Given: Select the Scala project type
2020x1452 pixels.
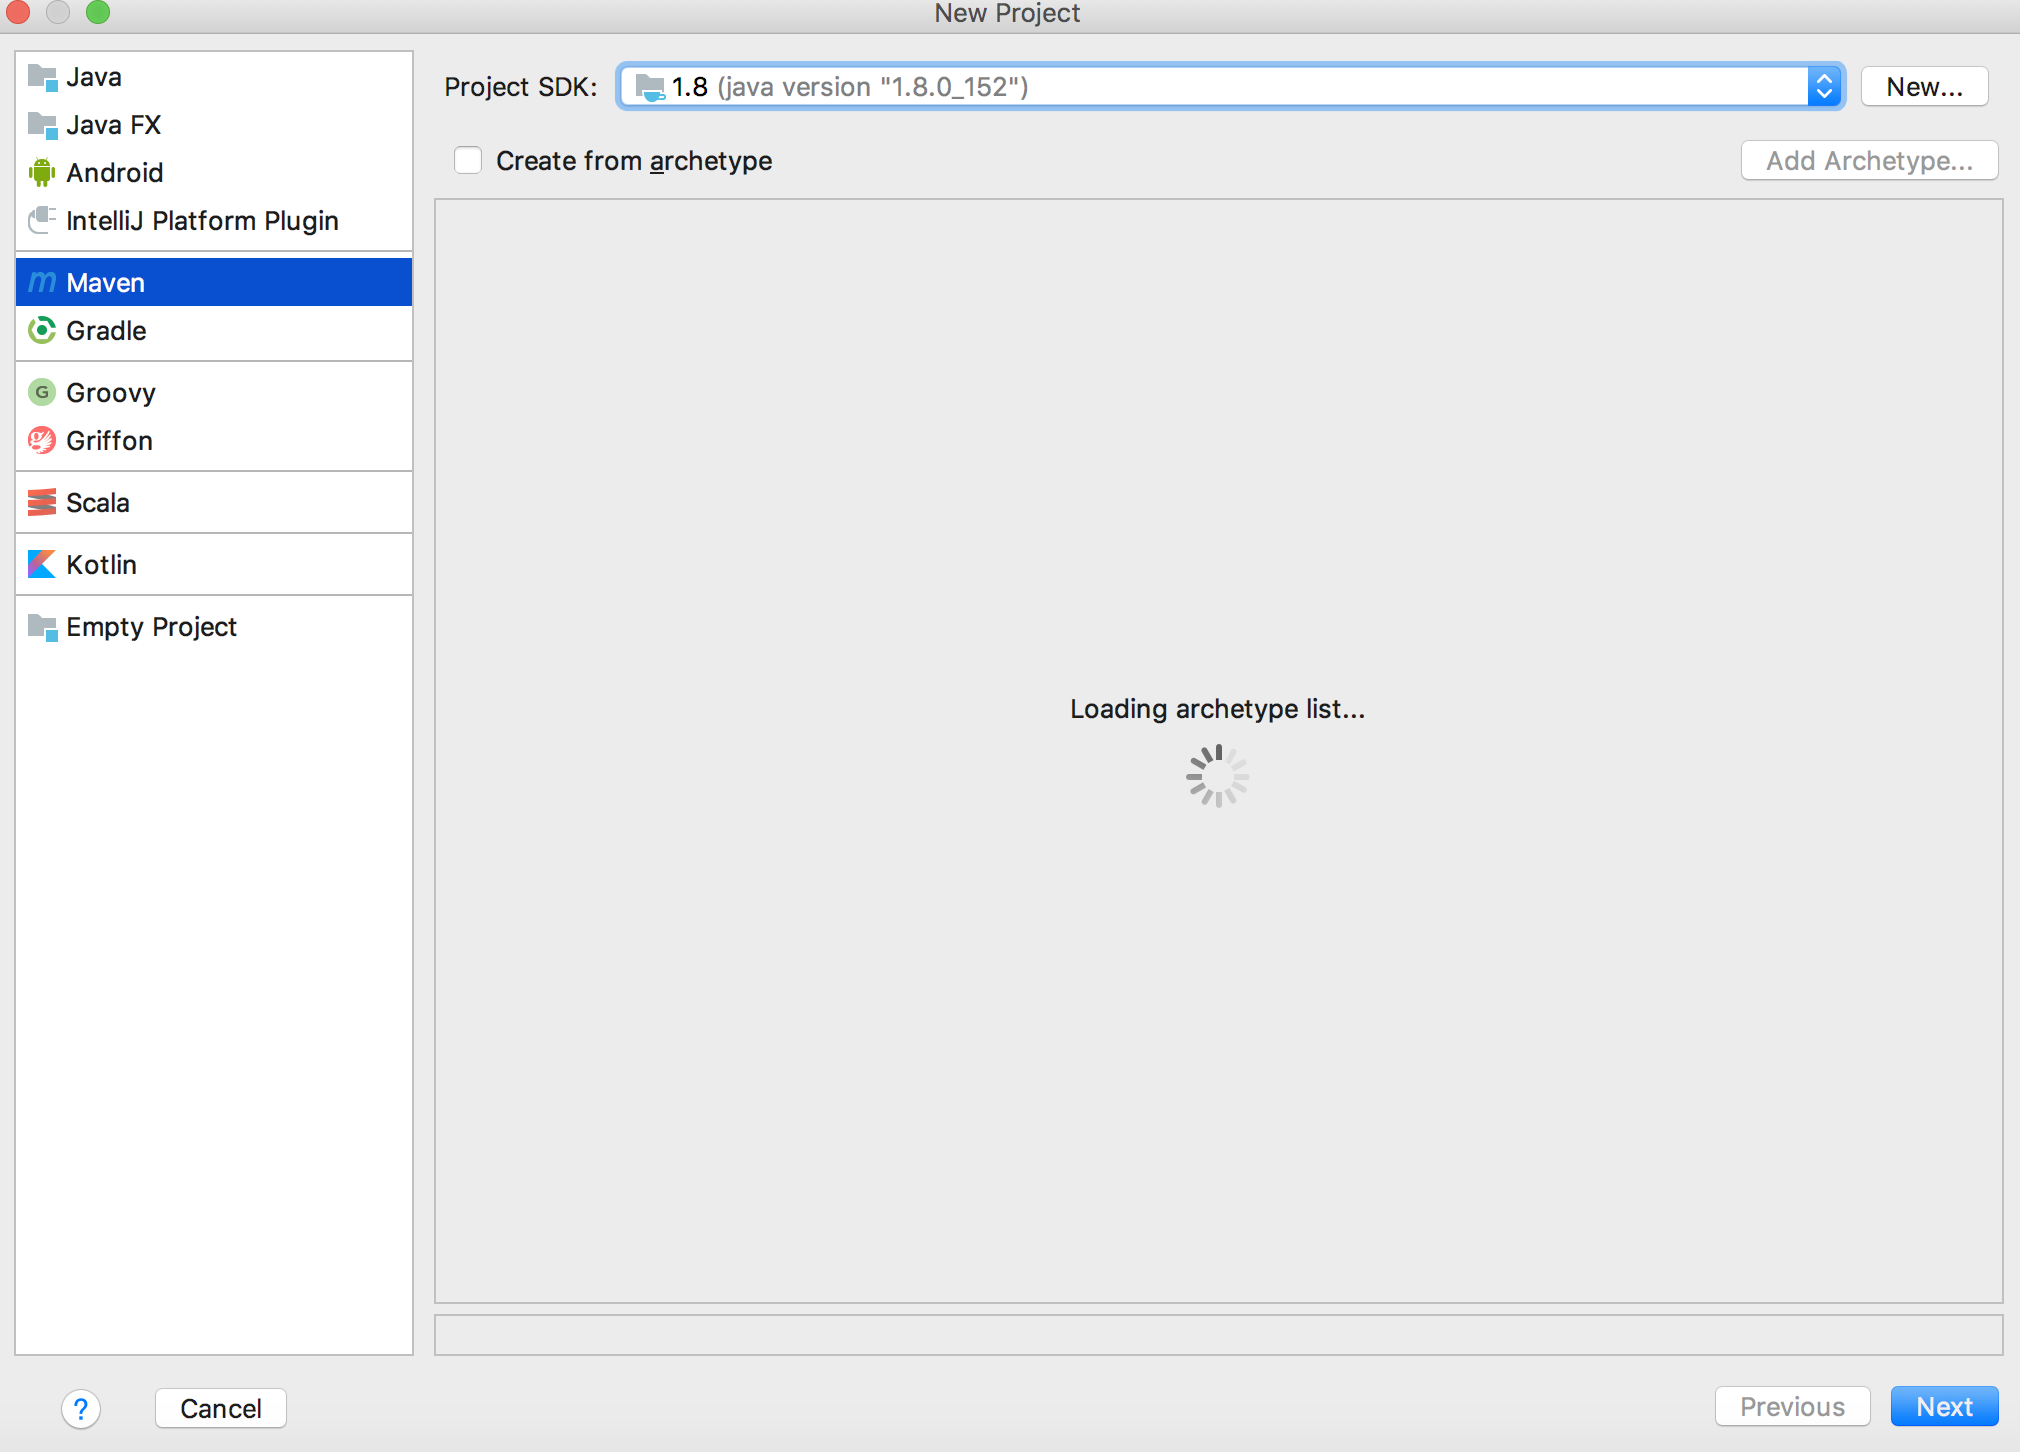Looking at the screenshot, I should pyautogui.click(x=214, y=503).
